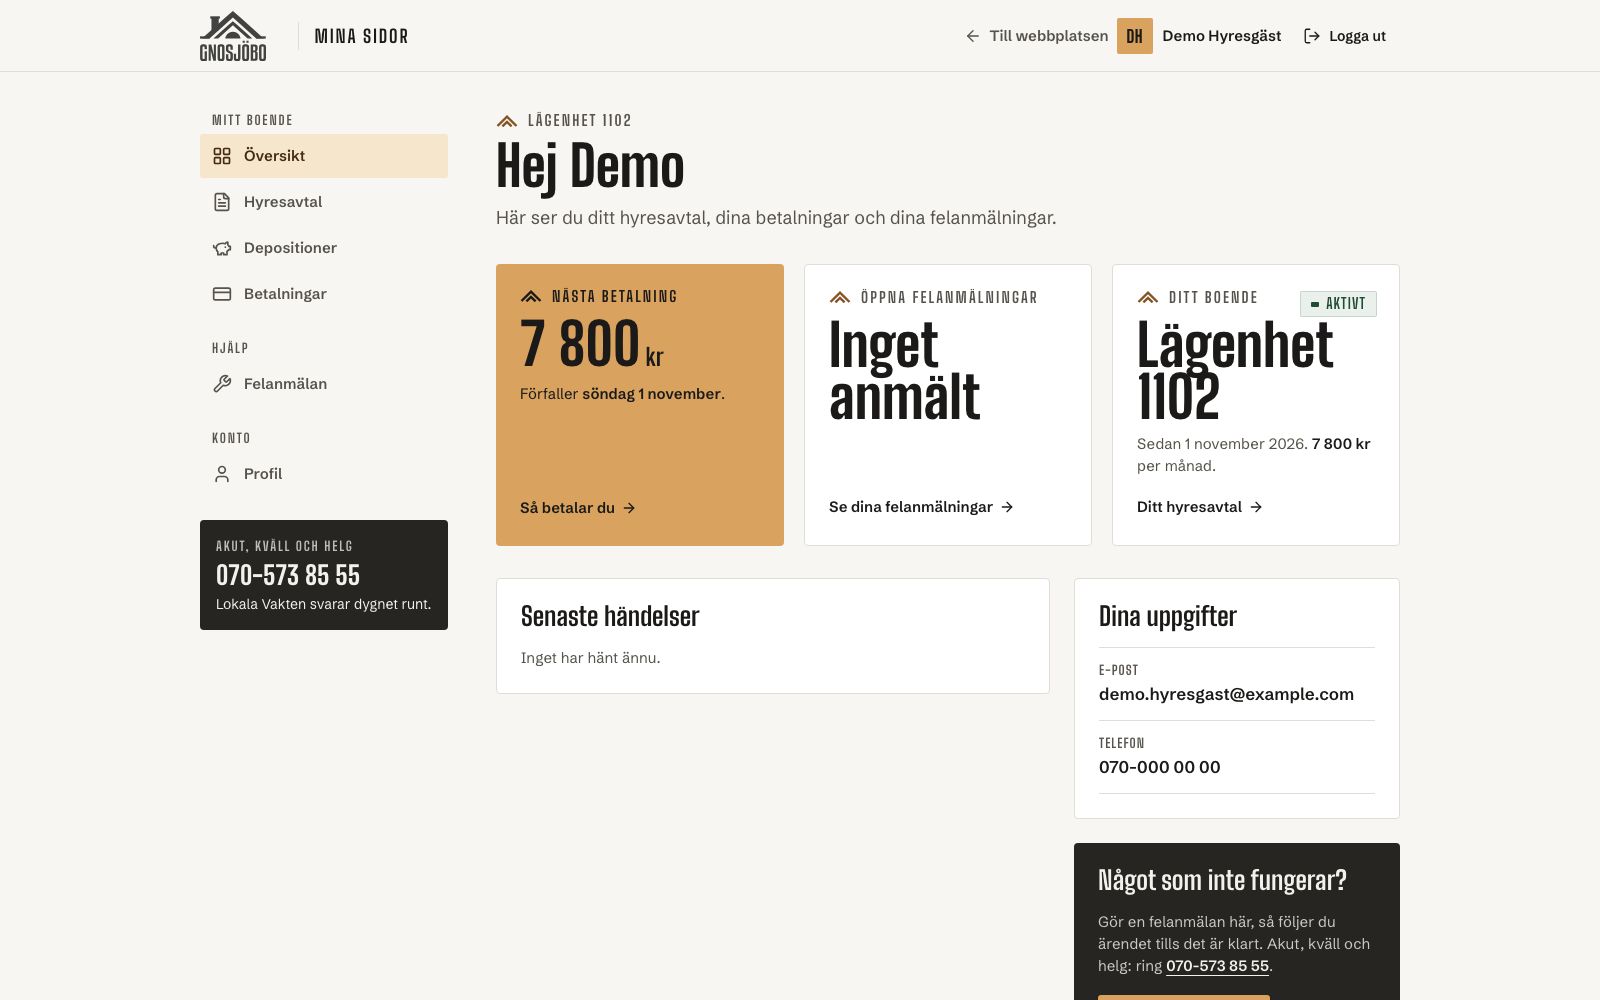Open Betalningar in the sidebar
The height and width of the screenshot is (1000, 1600).
[x=324, y=294]
